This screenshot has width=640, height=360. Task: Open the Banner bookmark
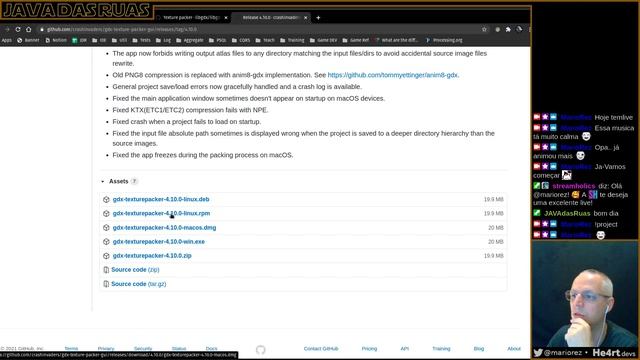pos(28,40)
